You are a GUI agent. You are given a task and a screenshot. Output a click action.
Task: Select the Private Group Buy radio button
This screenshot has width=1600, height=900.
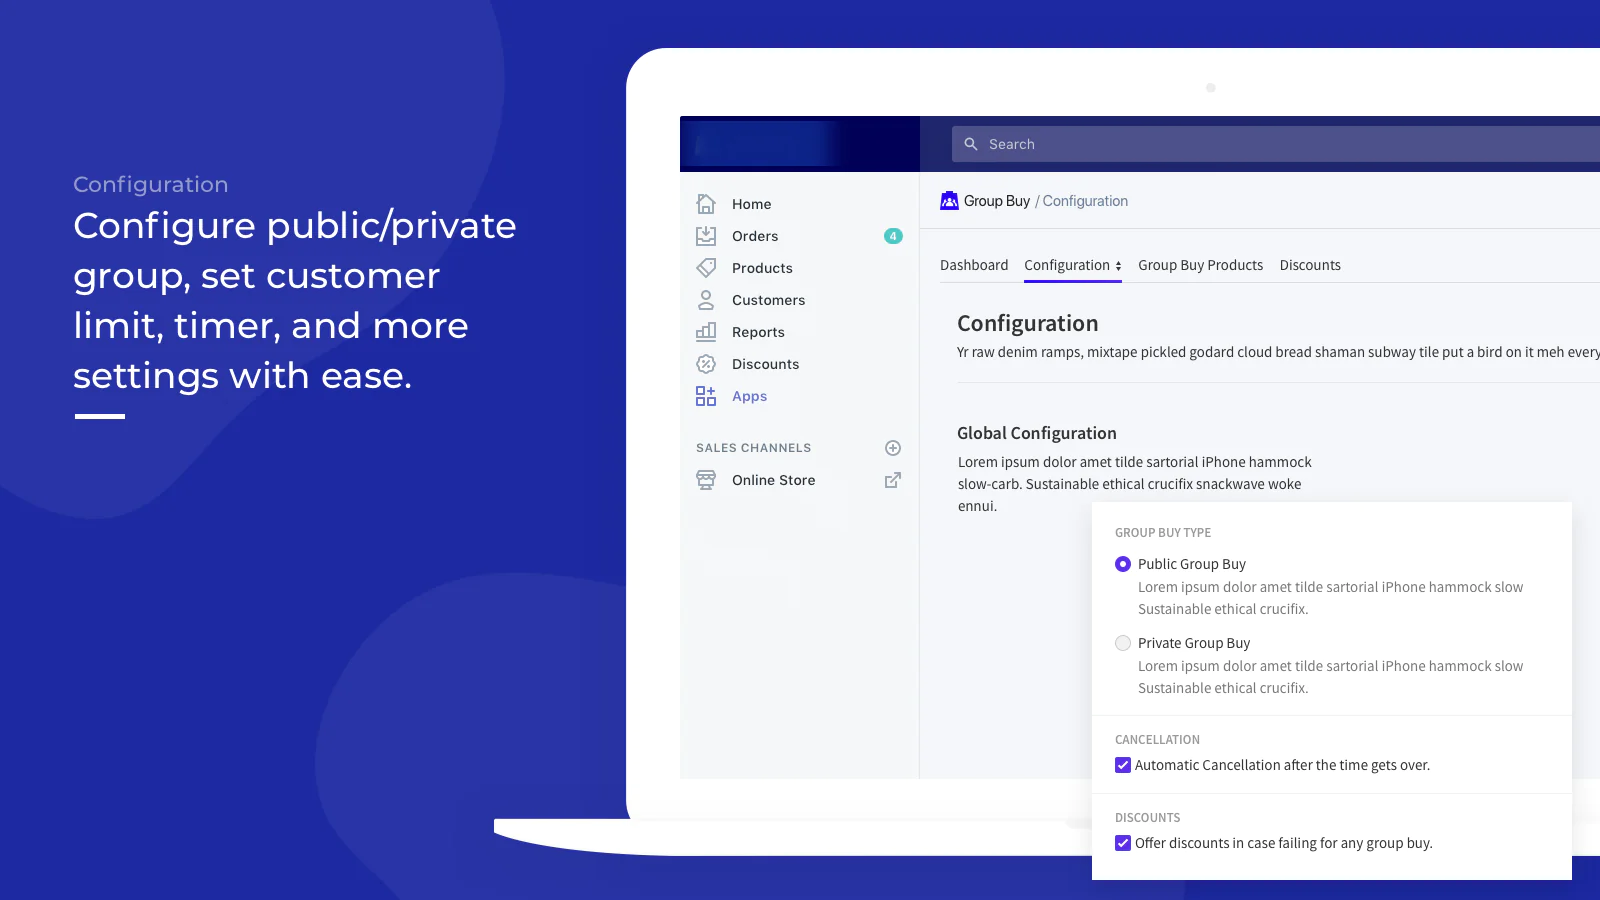click(1123, 643)
